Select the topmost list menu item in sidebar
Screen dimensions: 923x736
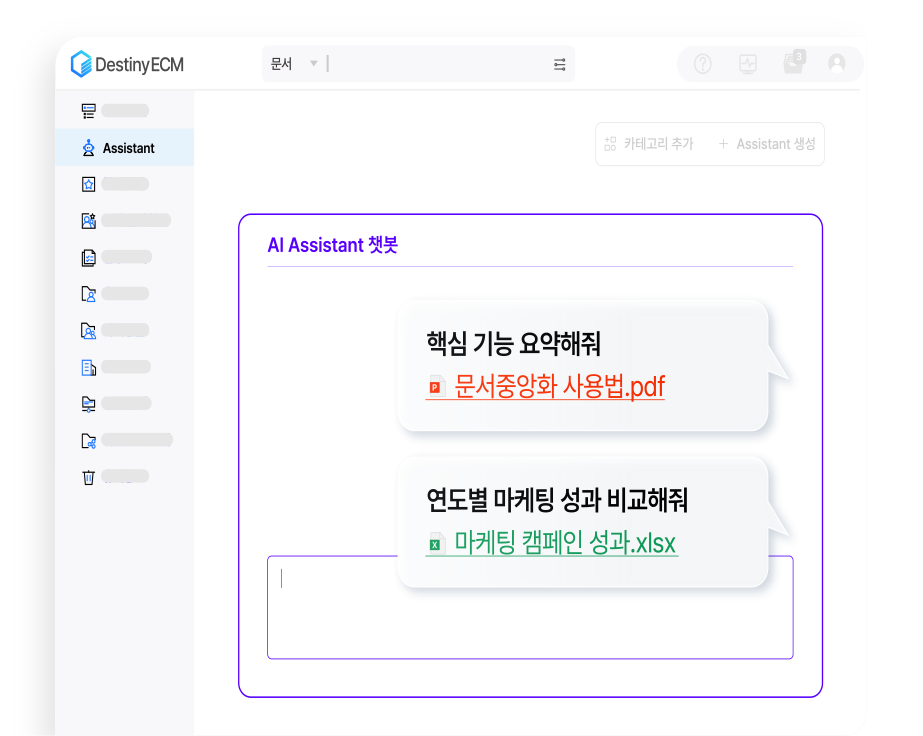[x=88, y=108]
